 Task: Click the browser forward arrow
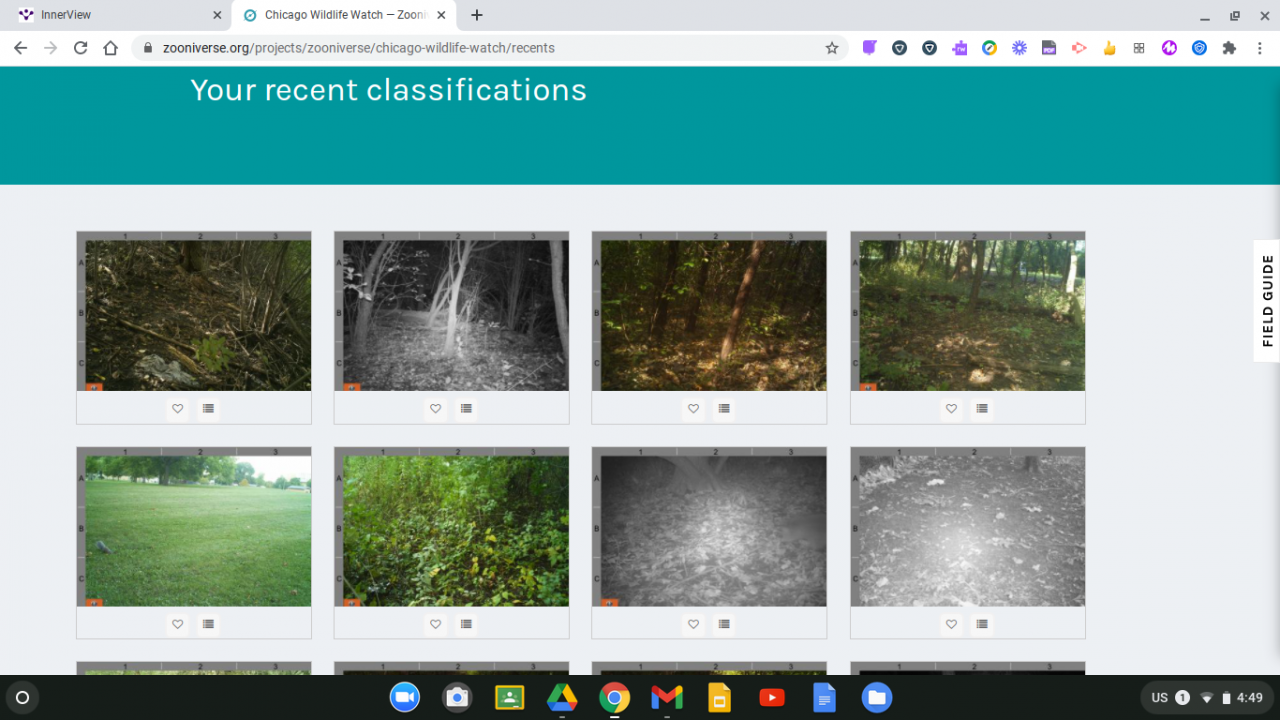pyautogui.click(x=50, y=48)
